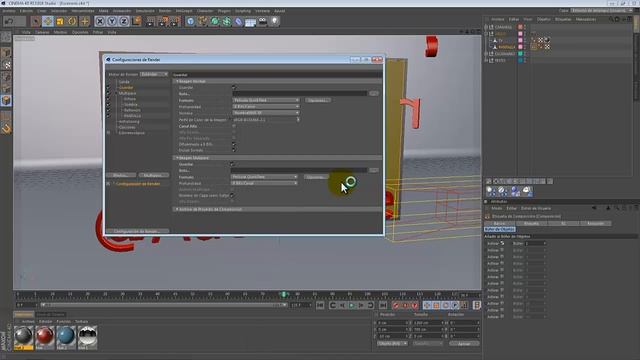
Task: Open the MoGraph menu
Action: coord(184,11)
